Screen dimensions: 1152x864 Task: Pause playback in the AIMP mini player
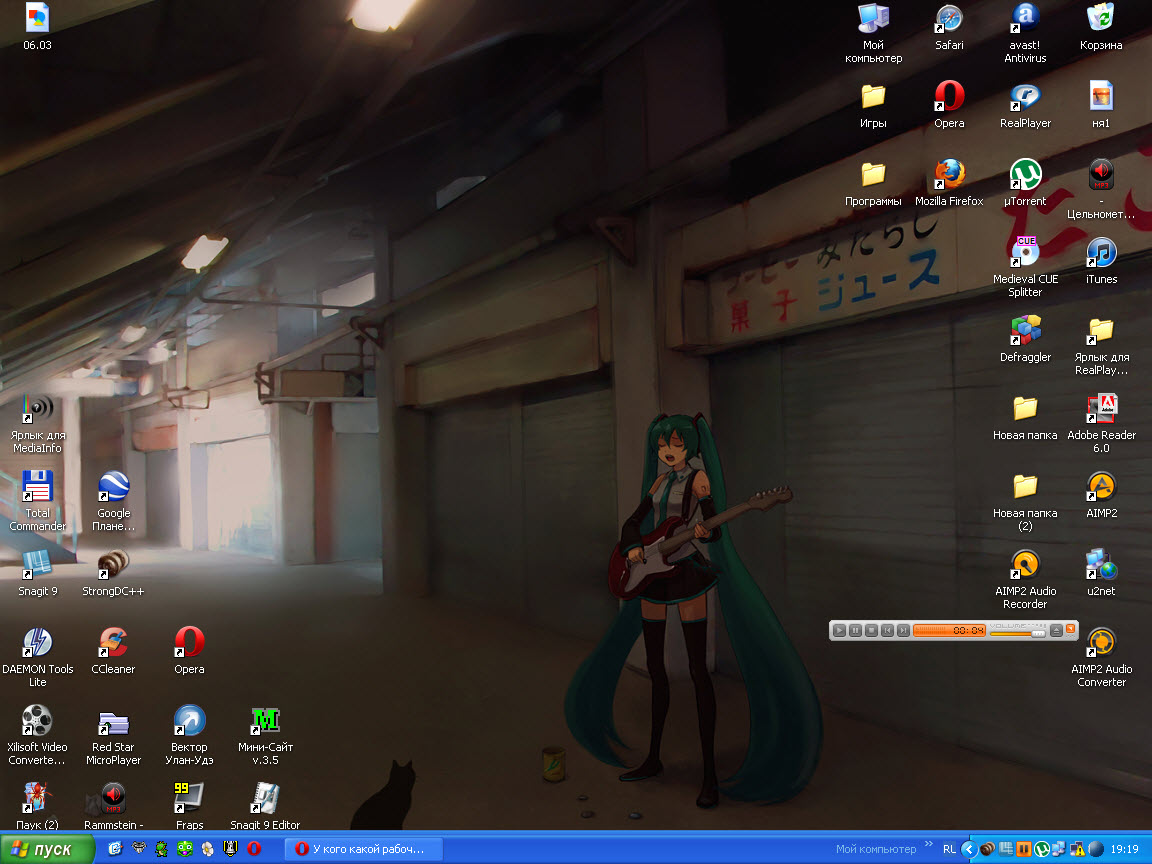point(856,630)
